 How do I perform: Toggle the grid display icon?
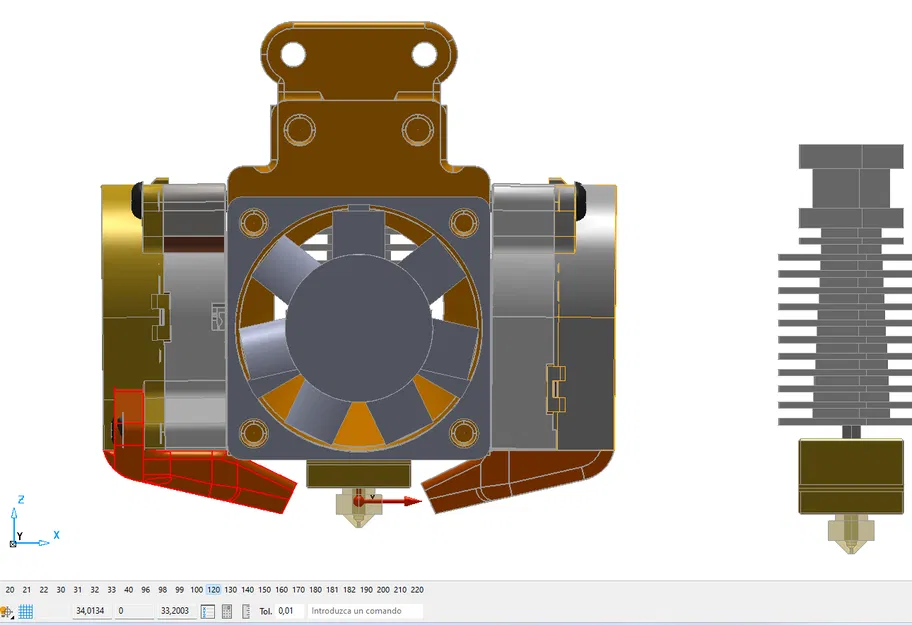(26, 611)
